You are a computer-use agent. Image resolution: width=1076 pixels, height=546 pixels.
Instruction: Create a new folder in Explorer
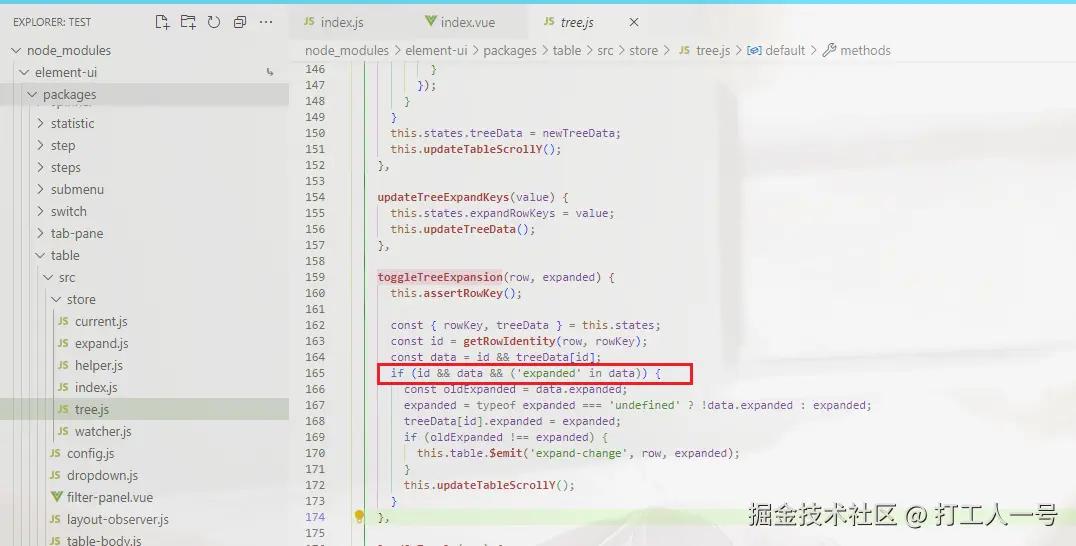(188, 22)
